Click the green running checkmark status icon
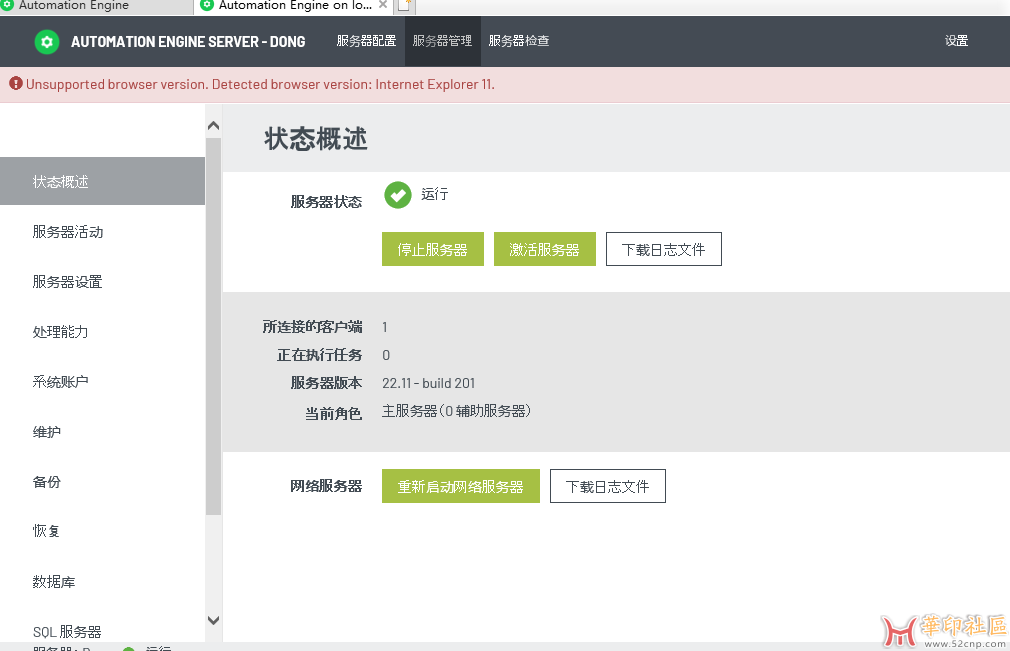Image resolution: width=1010 pixels, height=651 pixels. point(397,195)
